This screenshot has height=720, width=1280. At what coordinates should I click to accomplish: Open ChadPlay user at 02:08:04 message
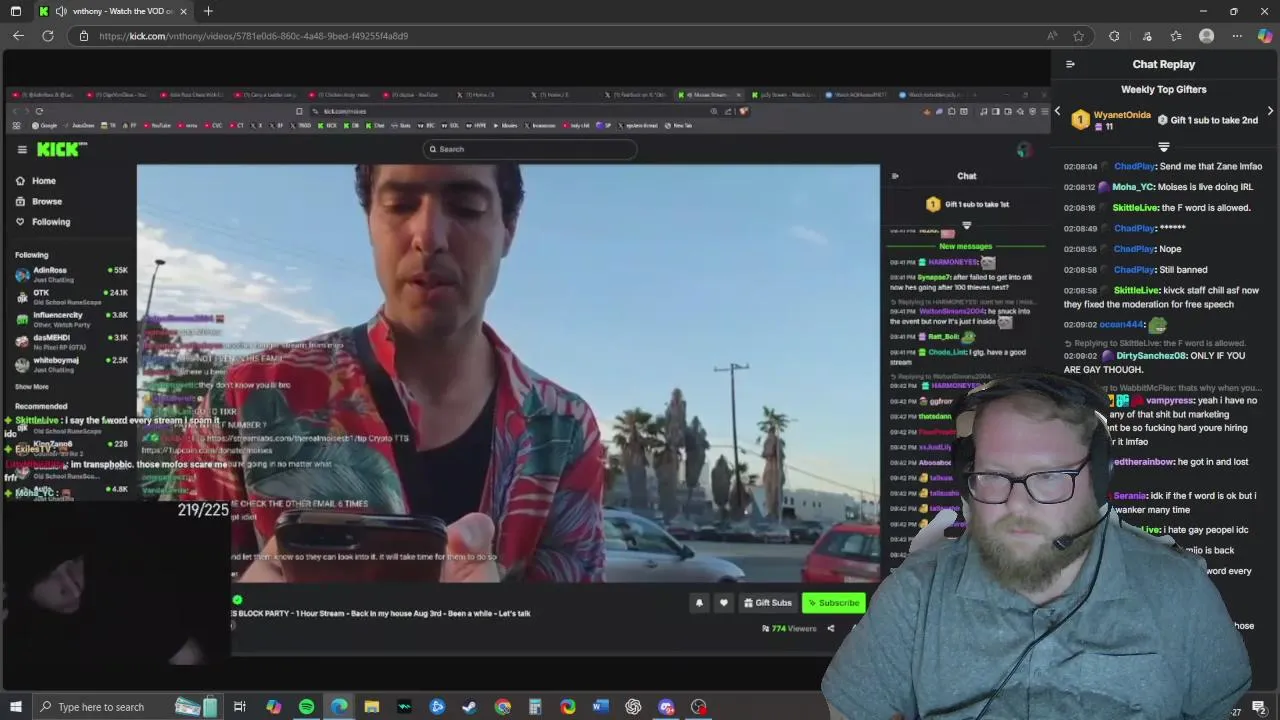point(1134,166)
